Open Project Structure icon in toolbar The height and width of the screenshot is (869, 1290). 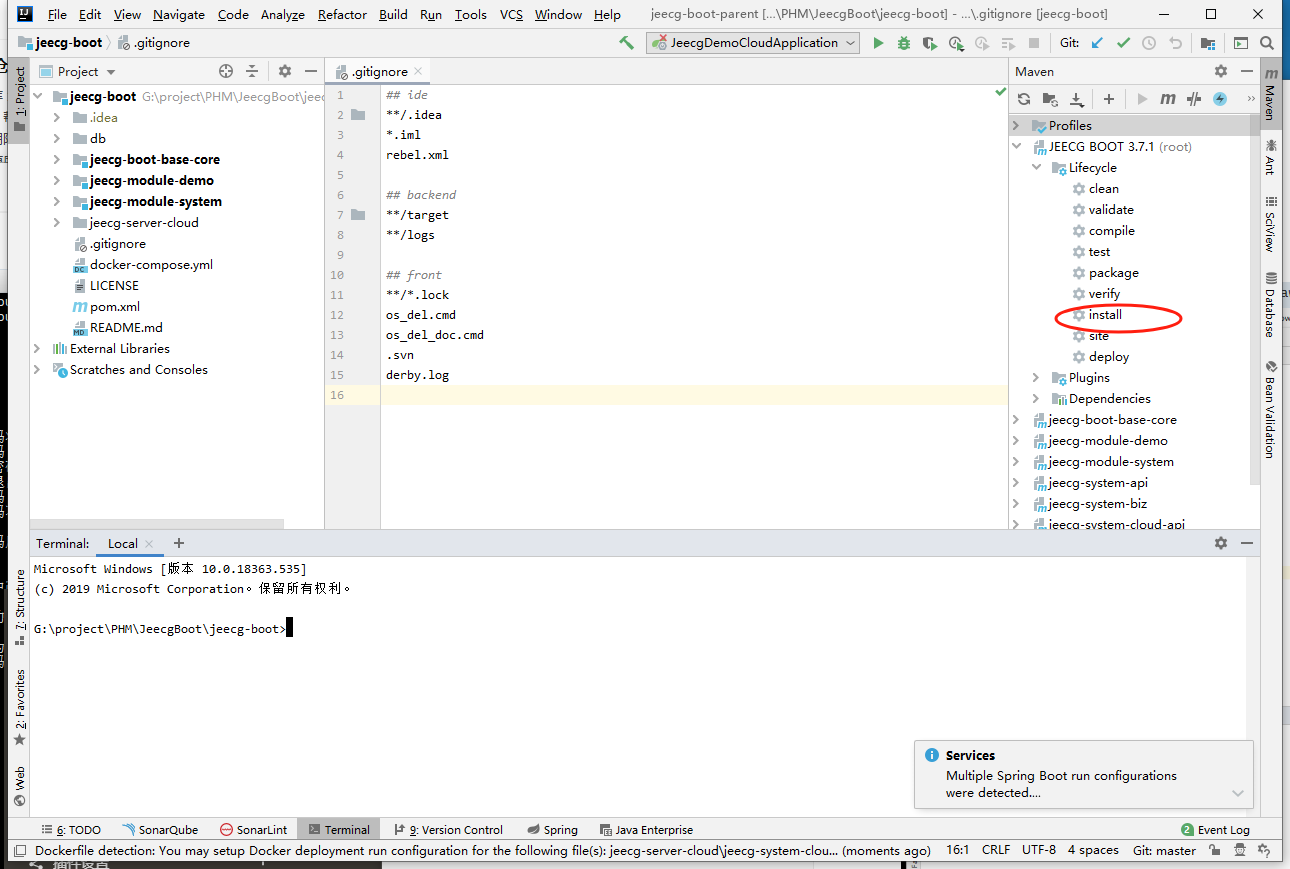click(x=1208, y=43)
